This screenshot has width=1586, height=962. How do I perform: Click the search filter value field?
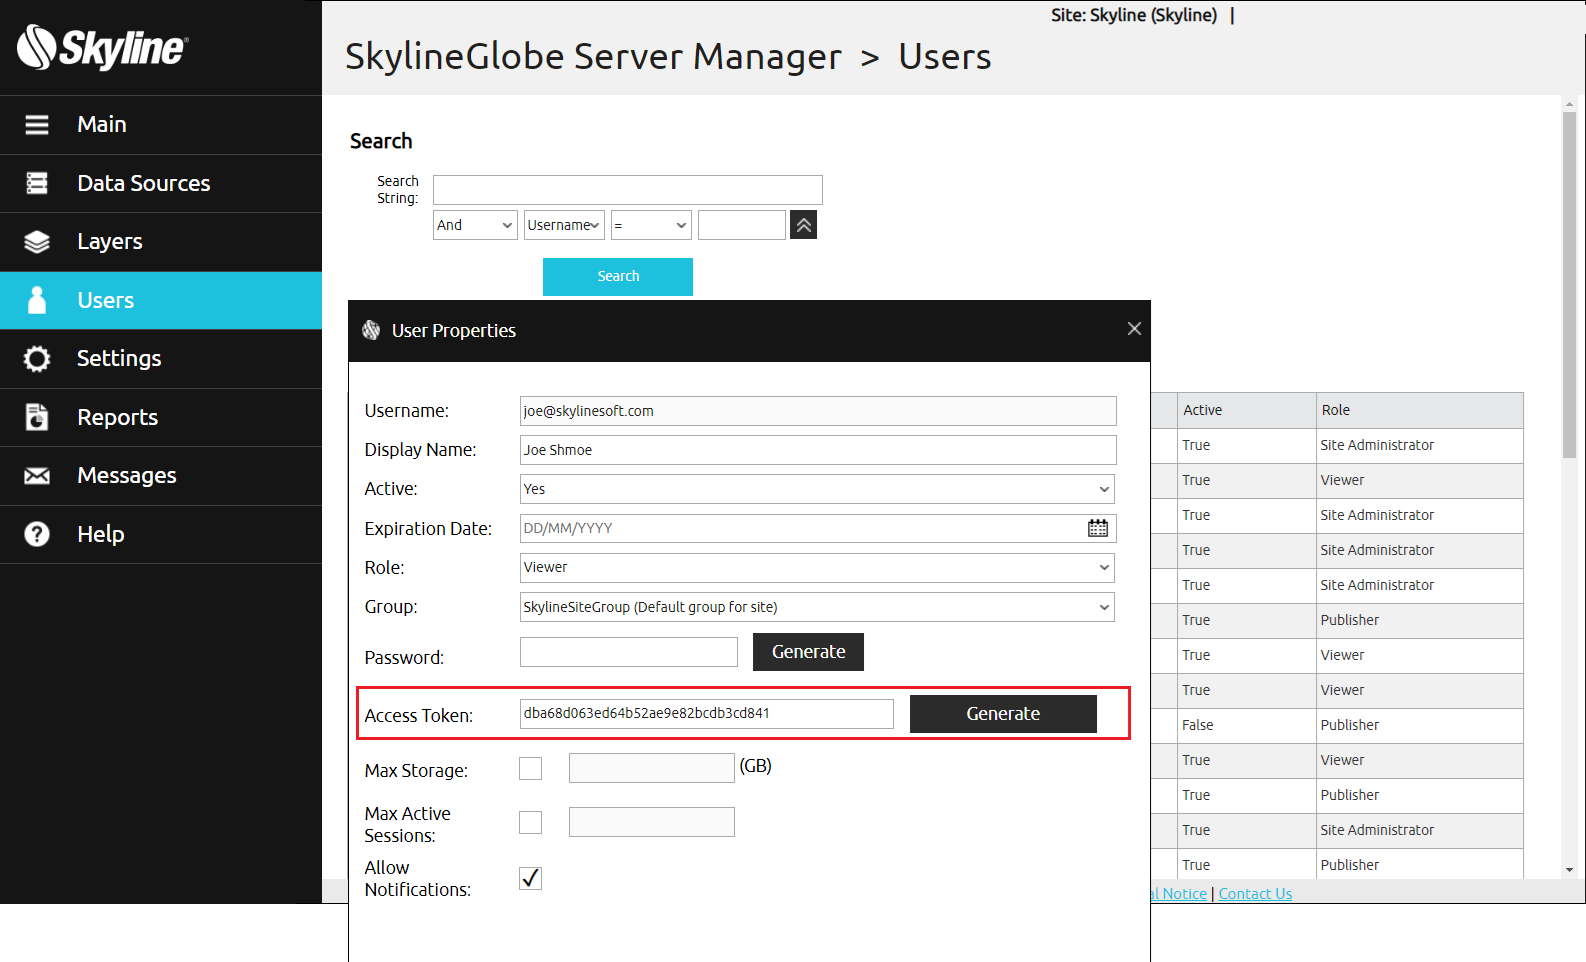pos(742,225)
